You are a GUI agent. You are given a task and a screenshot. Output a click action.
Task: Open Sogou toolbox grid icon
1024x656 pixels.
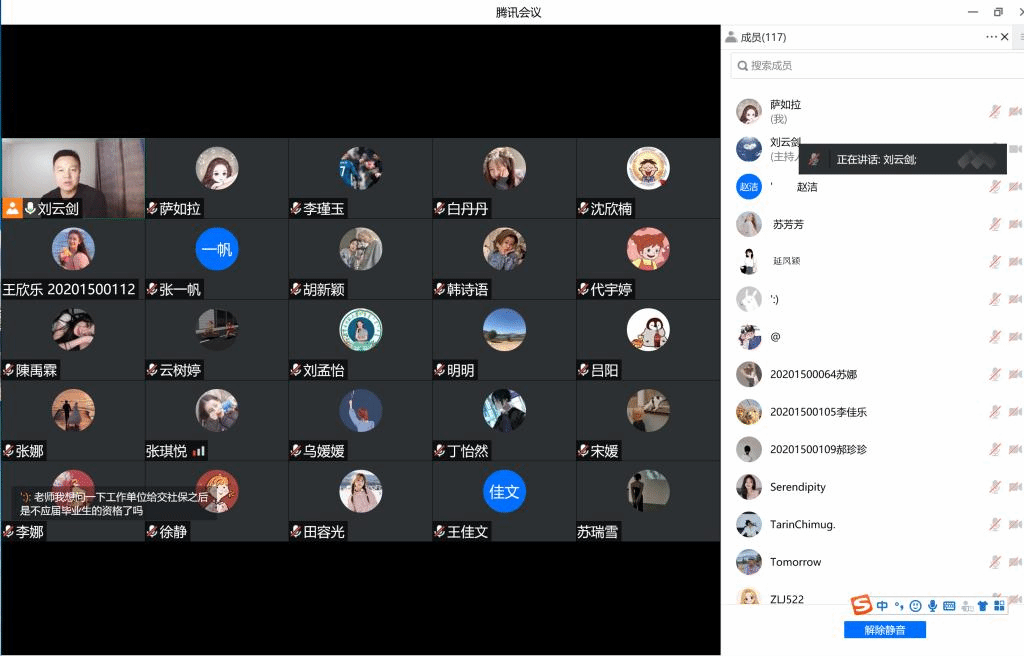coord(999,606)
